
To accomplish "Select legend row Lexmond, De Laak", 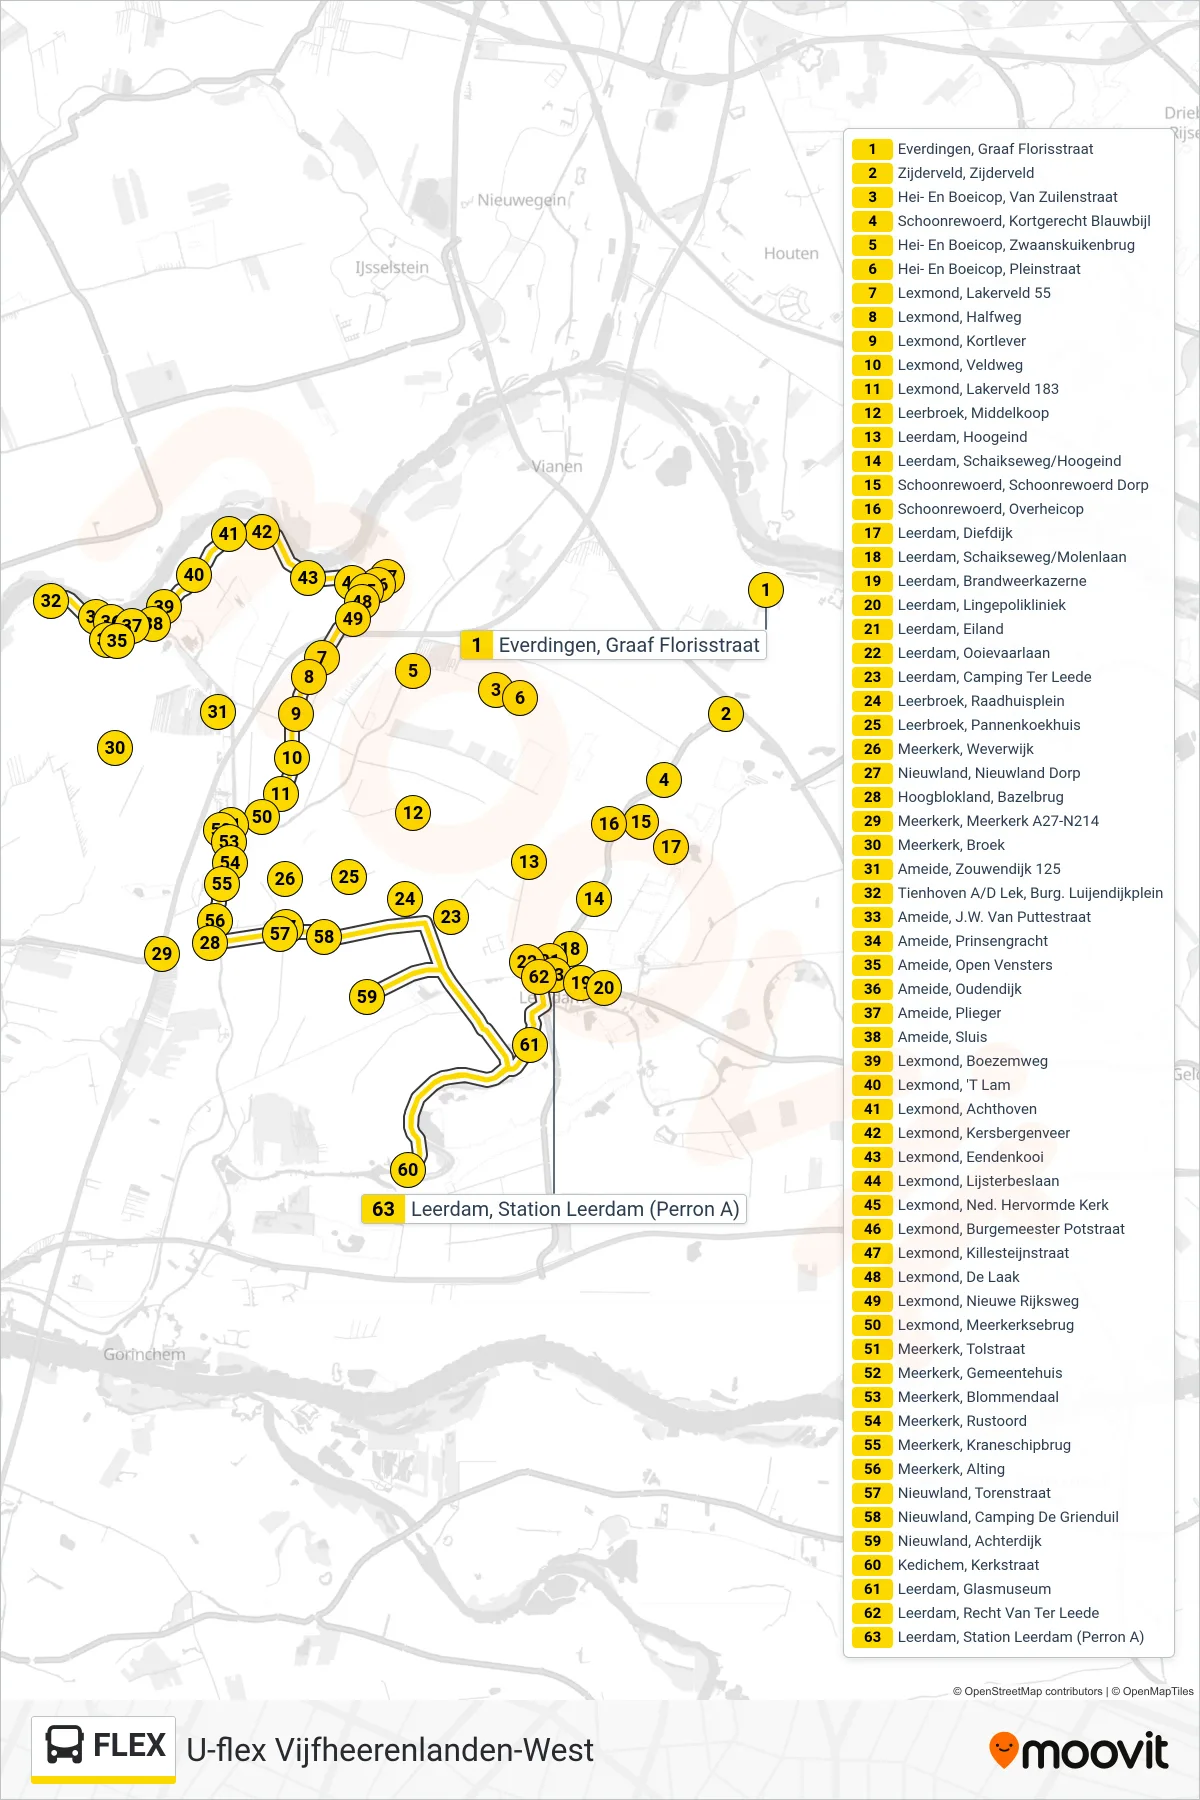I will pos(1008,1277).
